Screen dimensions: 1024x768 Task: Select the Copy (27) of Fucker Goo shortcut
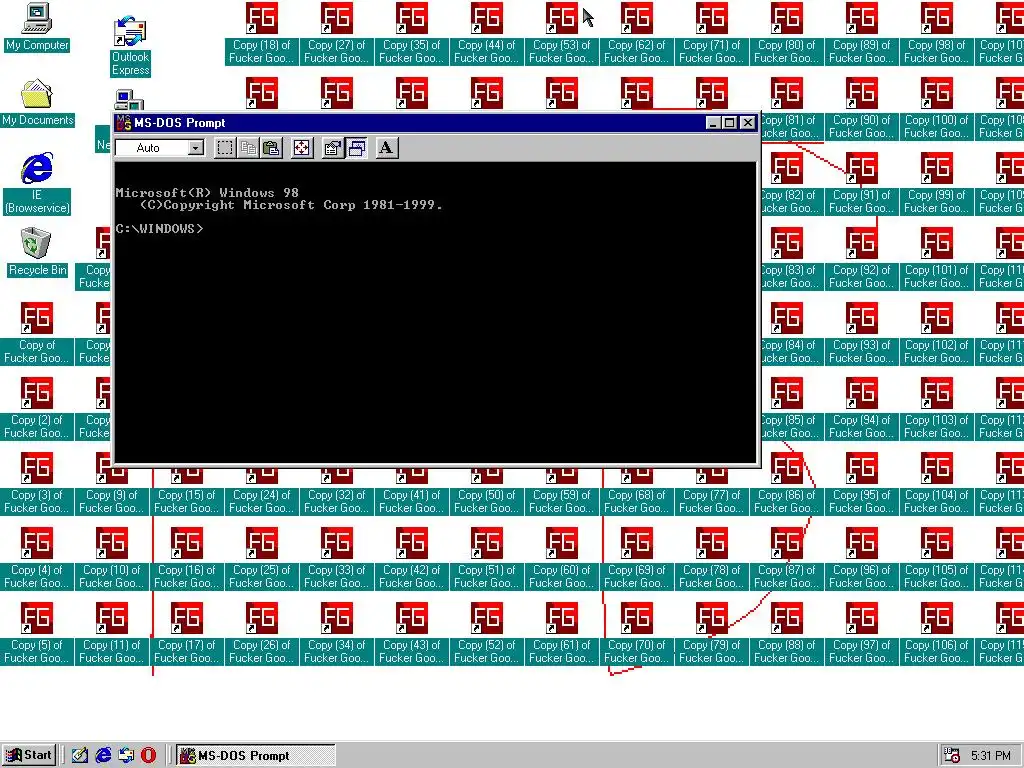[336, 33]
